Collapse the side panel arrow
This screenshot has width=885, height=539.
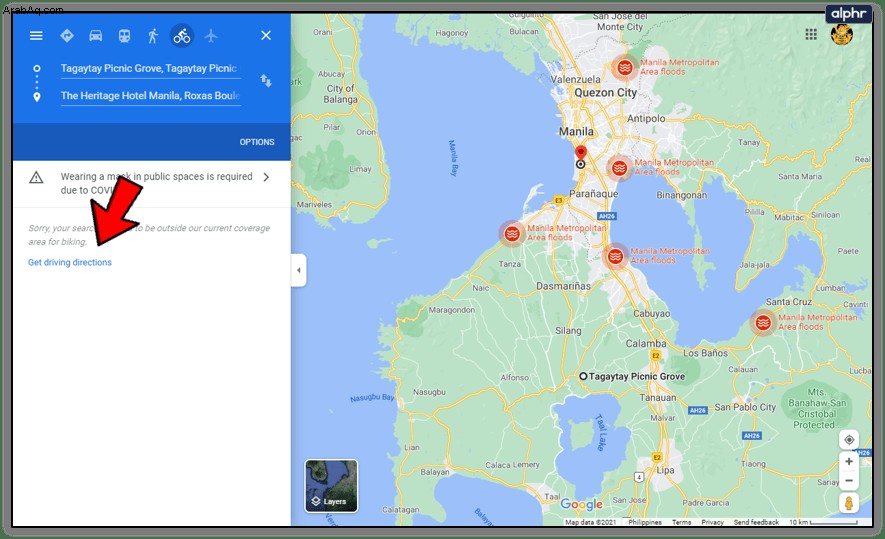point(299,270)
